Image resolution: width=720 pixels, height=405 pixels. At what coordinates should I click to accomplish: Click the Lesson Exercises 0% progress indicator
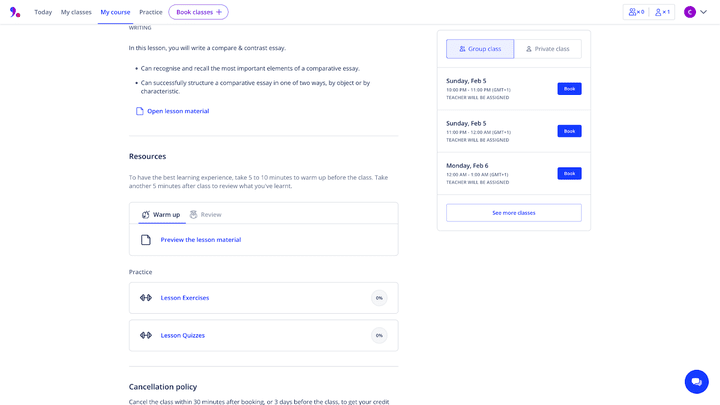pyautogui.click(x=379, y=298)
